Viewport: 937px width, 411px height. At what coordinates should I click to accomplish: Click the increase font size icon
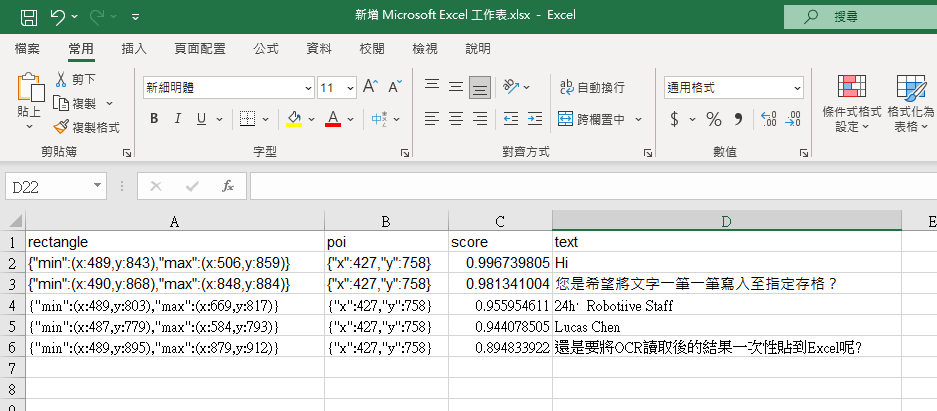pyautogui.click(x=370, y=87)
